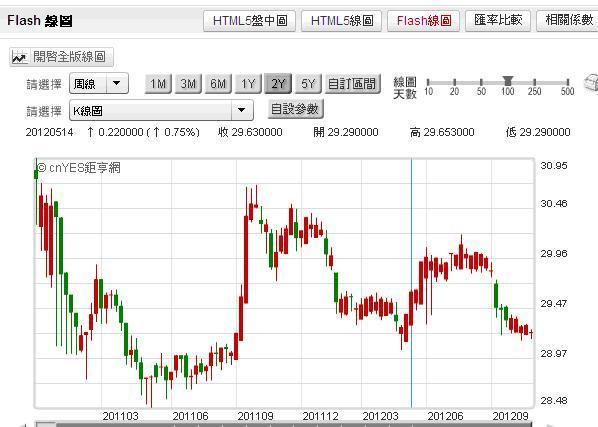This screenshot has width=598, height=427.
Task: Click the 線圖天數 slider handle at 100
Action: tap(508, 80)
